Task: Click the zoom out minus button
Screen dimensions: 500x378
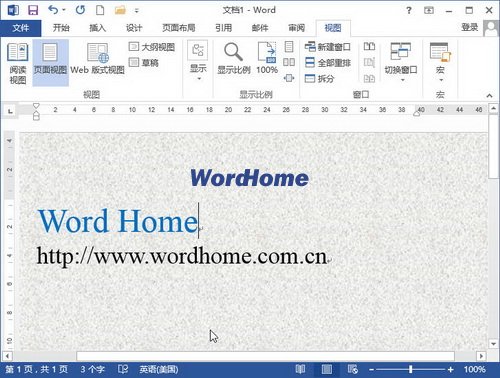Action: [372, 370]
